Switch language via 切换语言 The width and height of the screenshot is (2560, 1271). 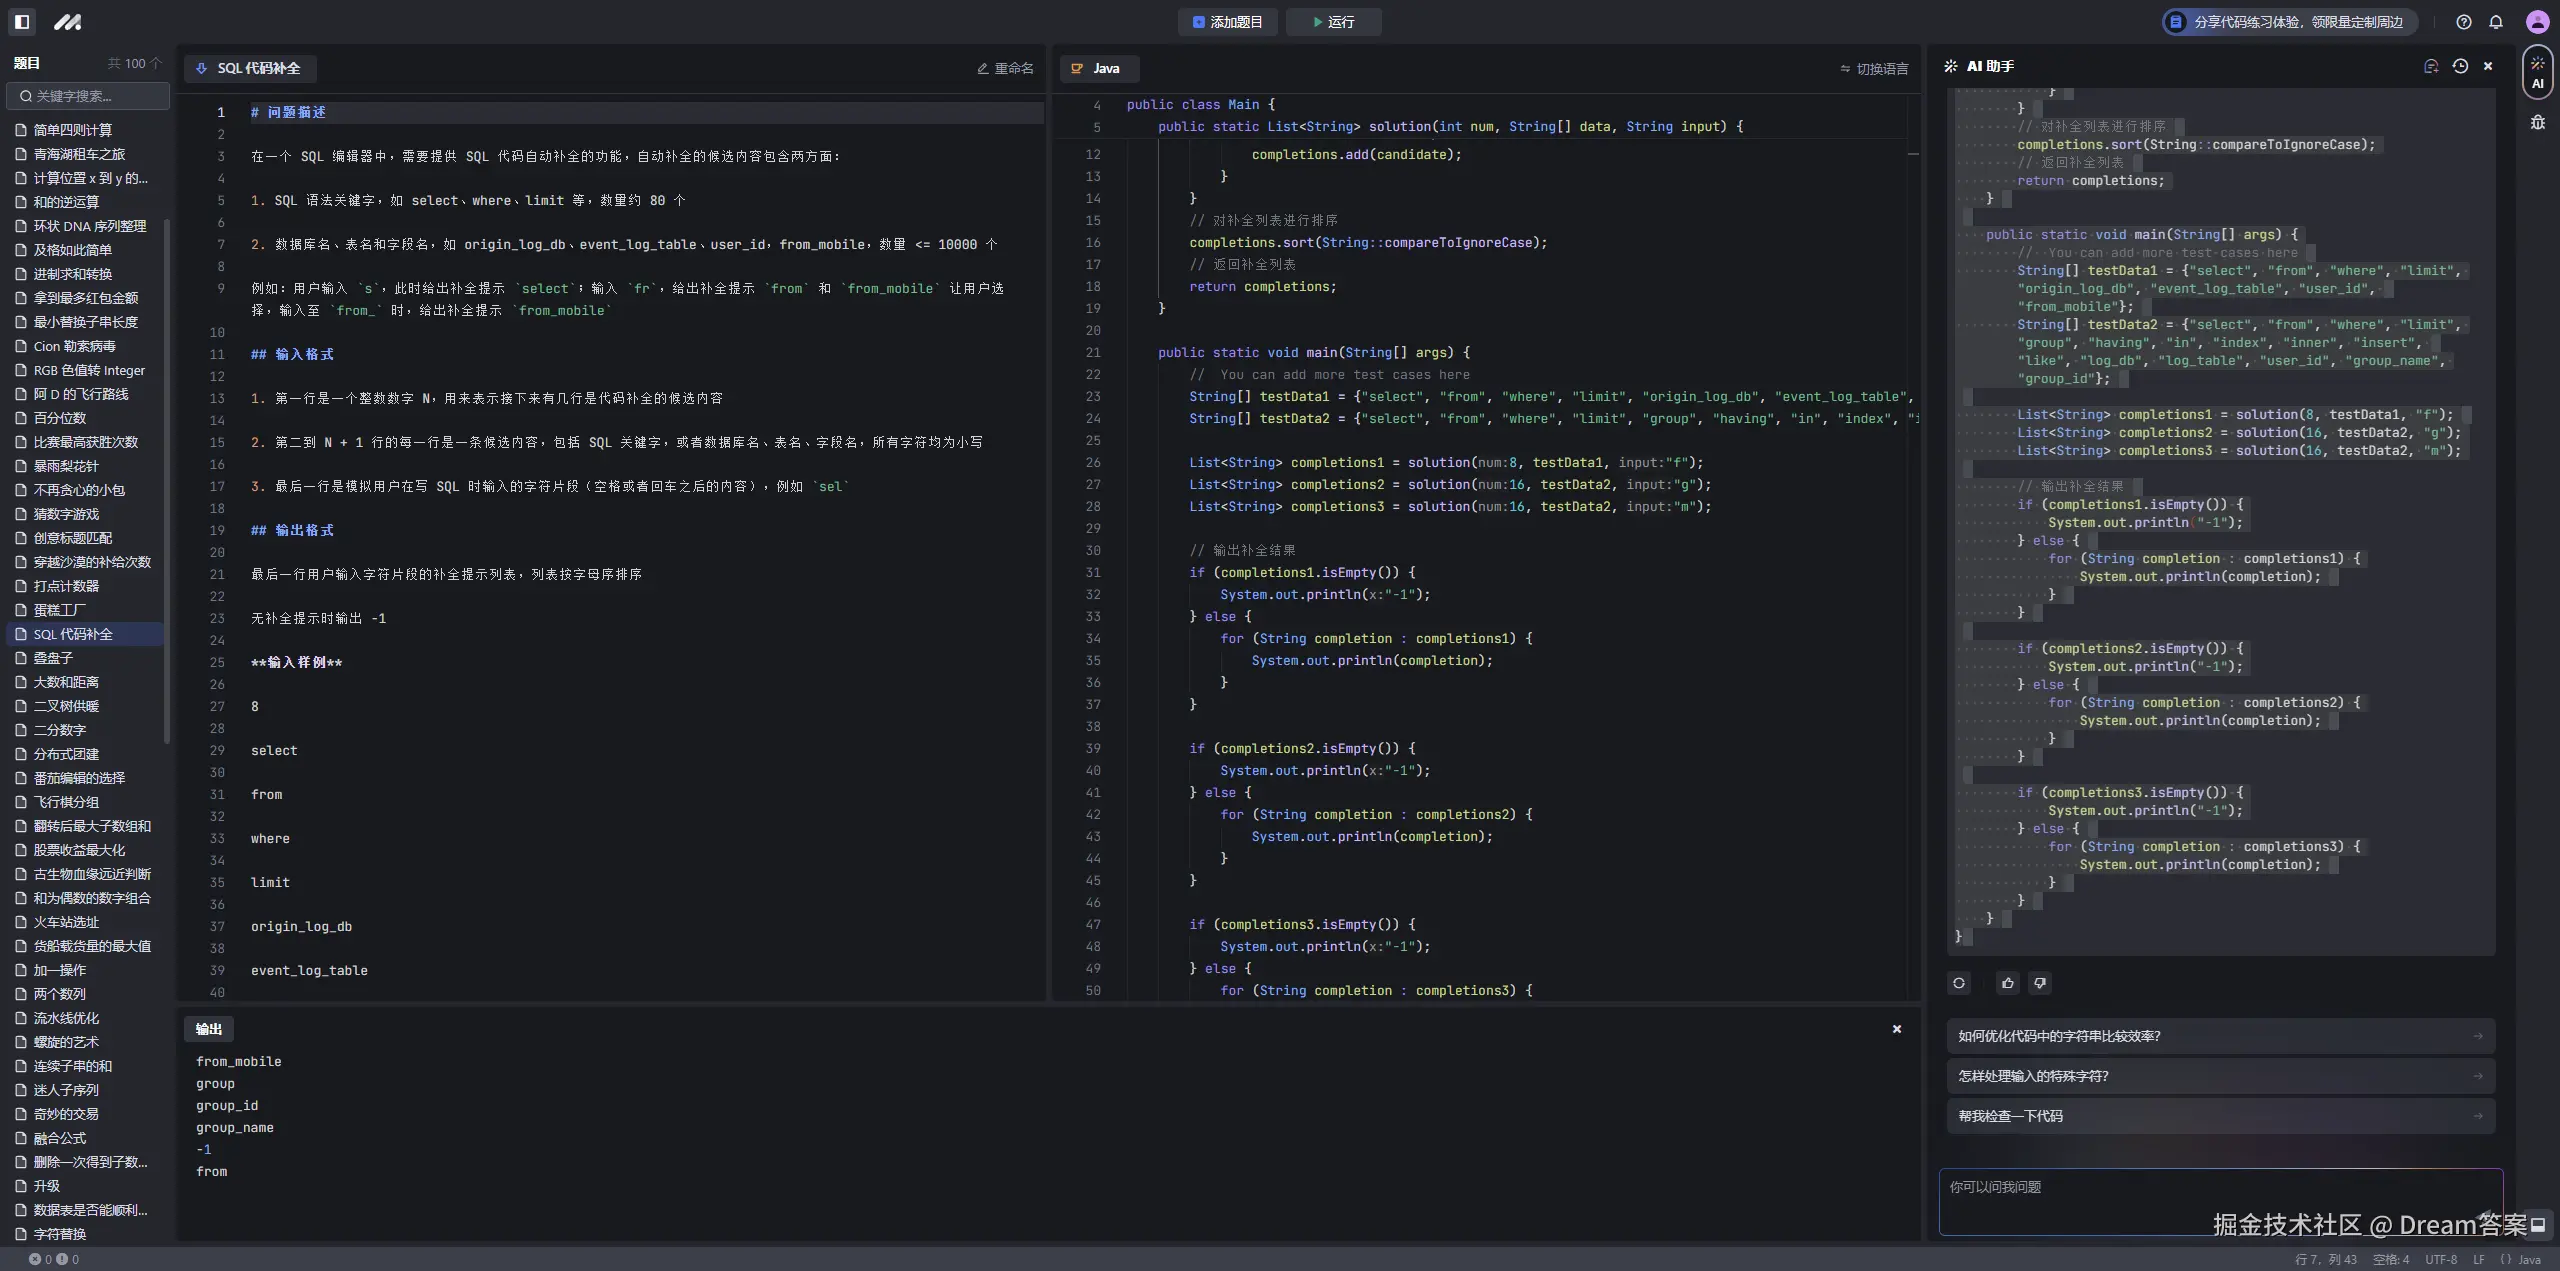tap(1874, 69)
